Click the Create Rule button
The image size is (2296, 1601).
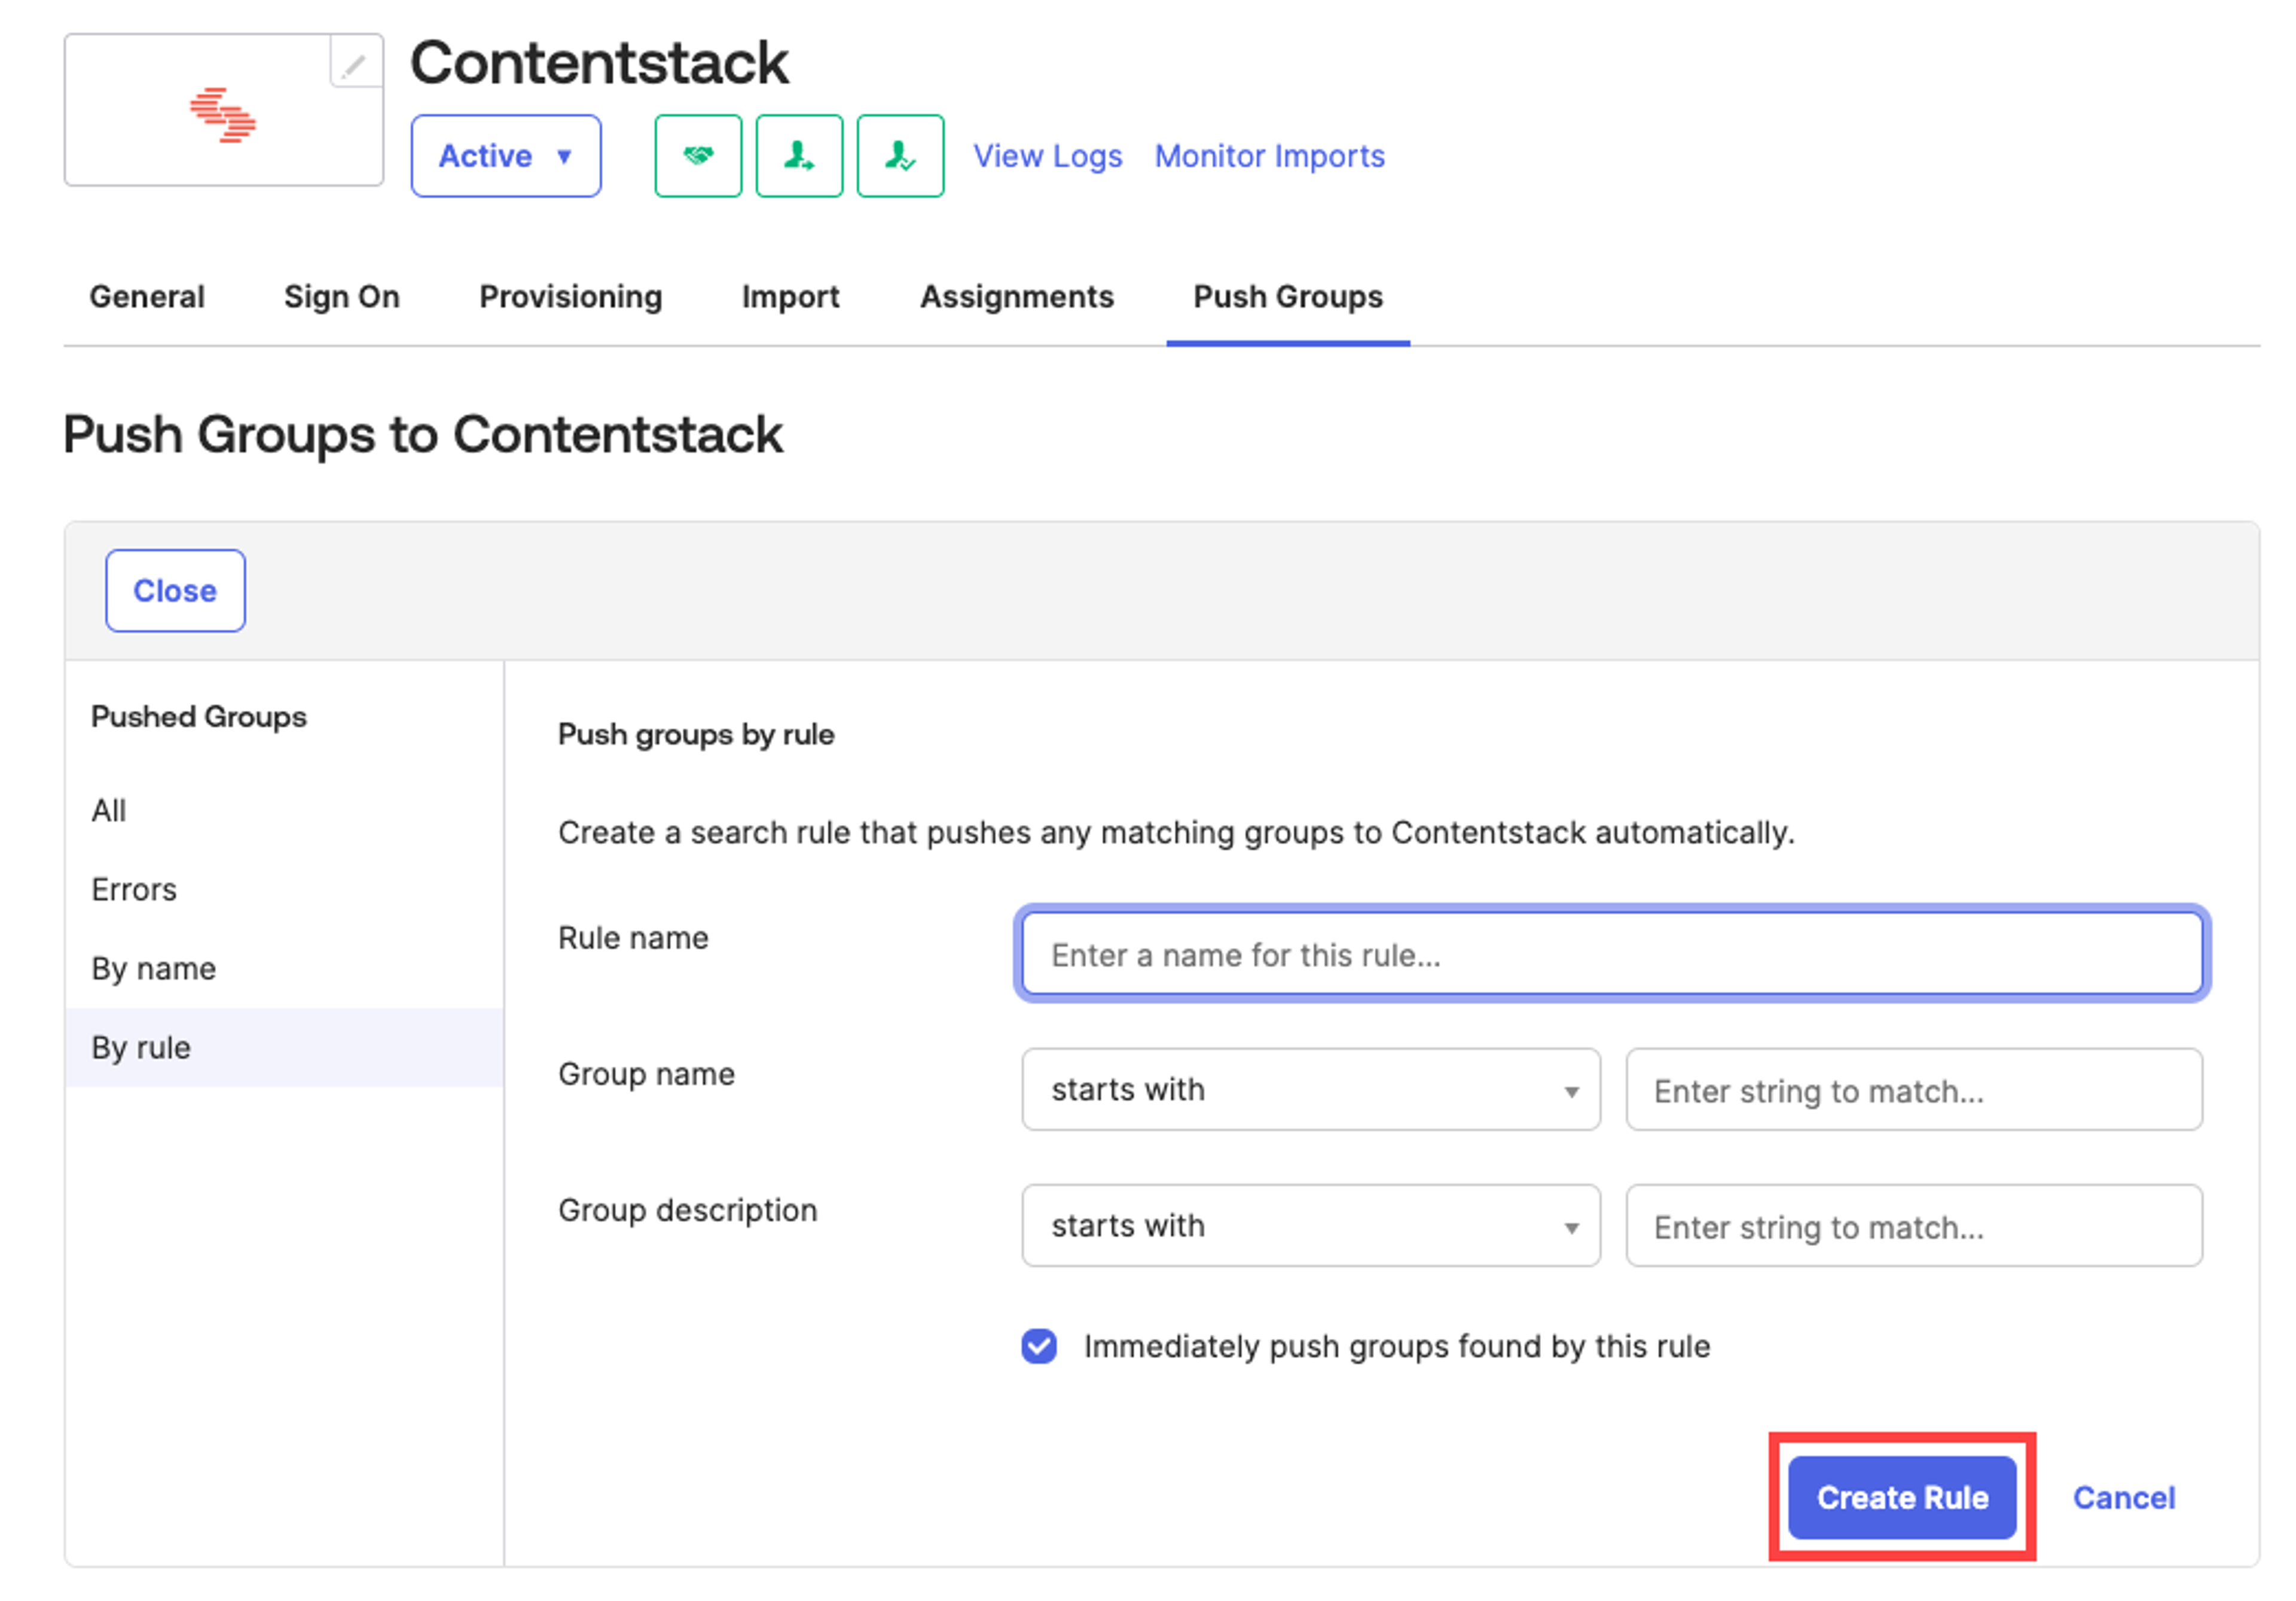click(x=1902, y=1497)
